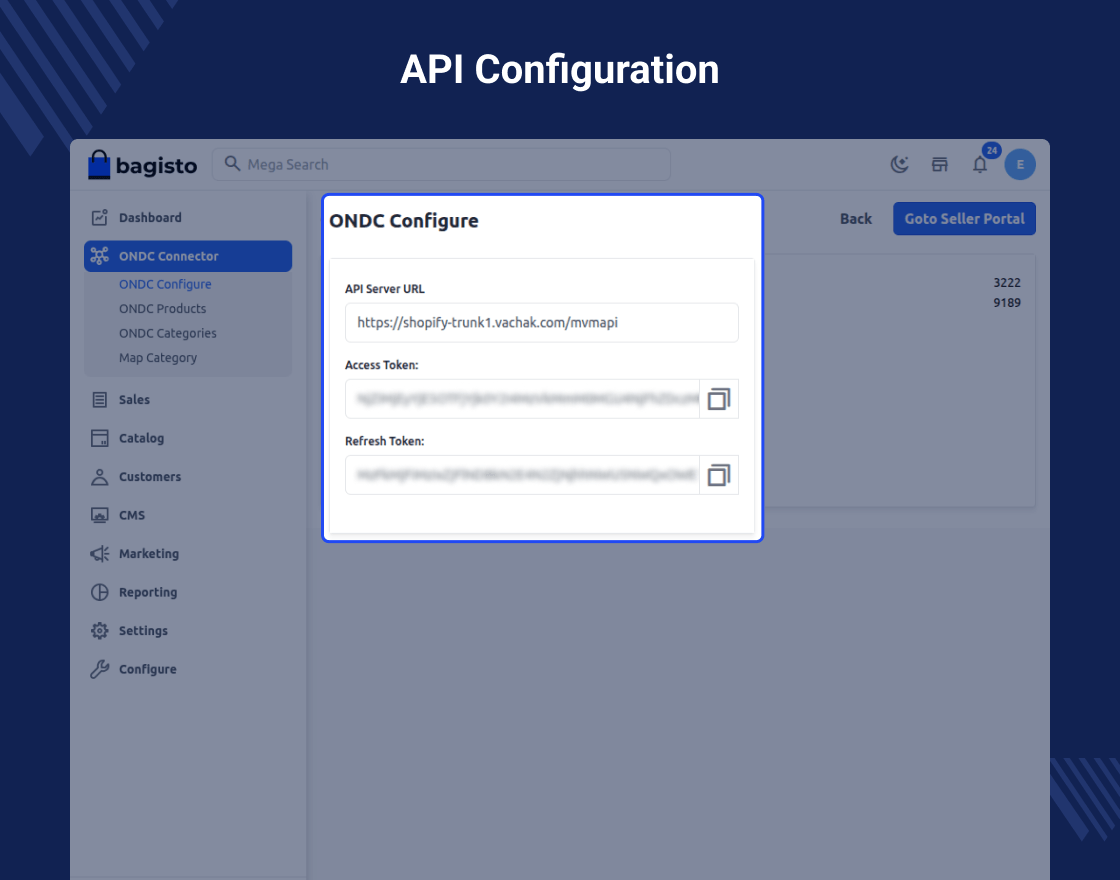Viewport: 1120px width, 880px height.
Task: Go to ONDC Products
Action: pos(162,309)
